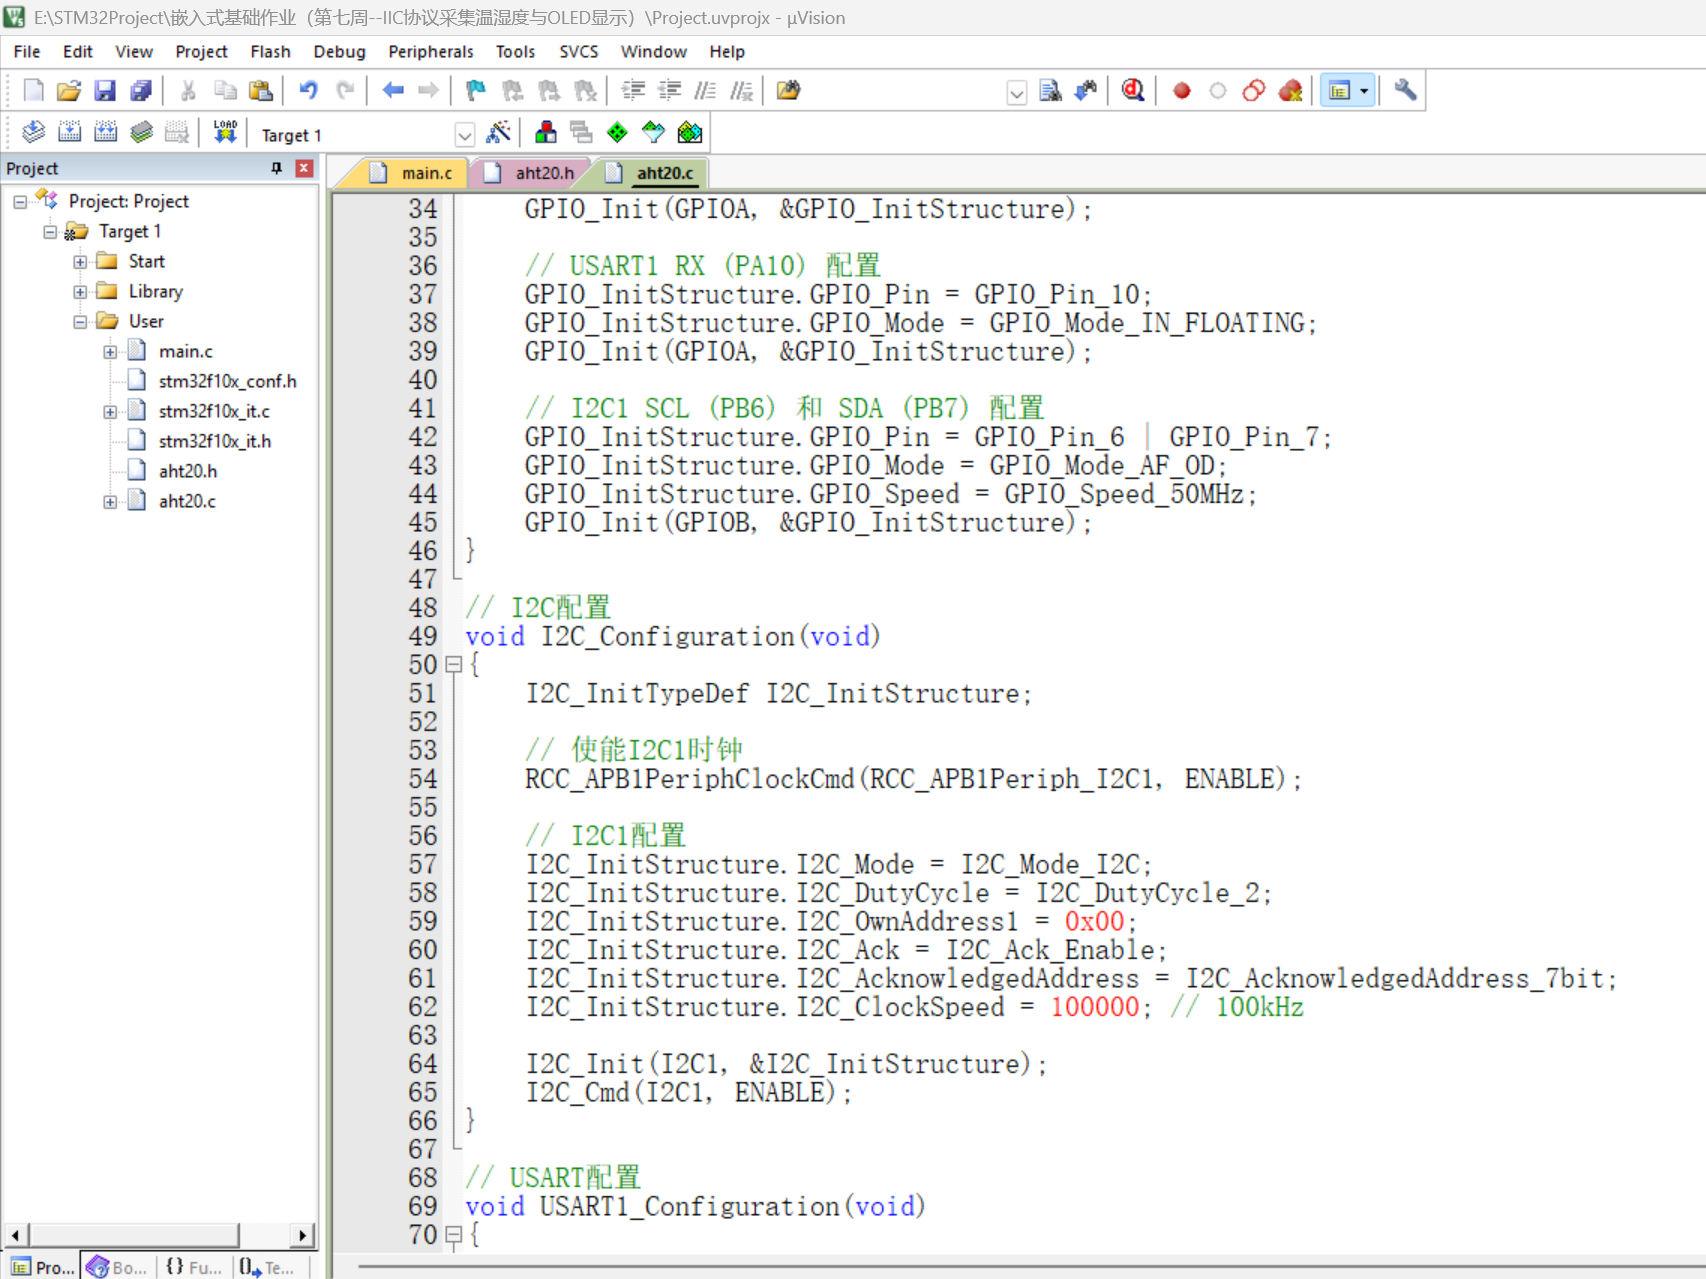Image resolution: width=1706 pixels, height=1279 pixels.
Task: Open the Flash menu
Action: coord(270,51)
